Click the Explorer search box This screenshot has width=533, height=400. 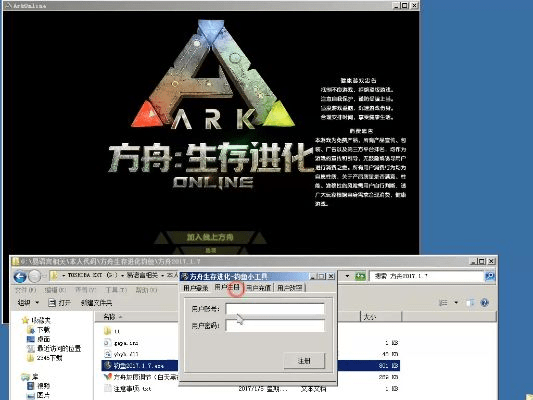click(x=427, y=276)
